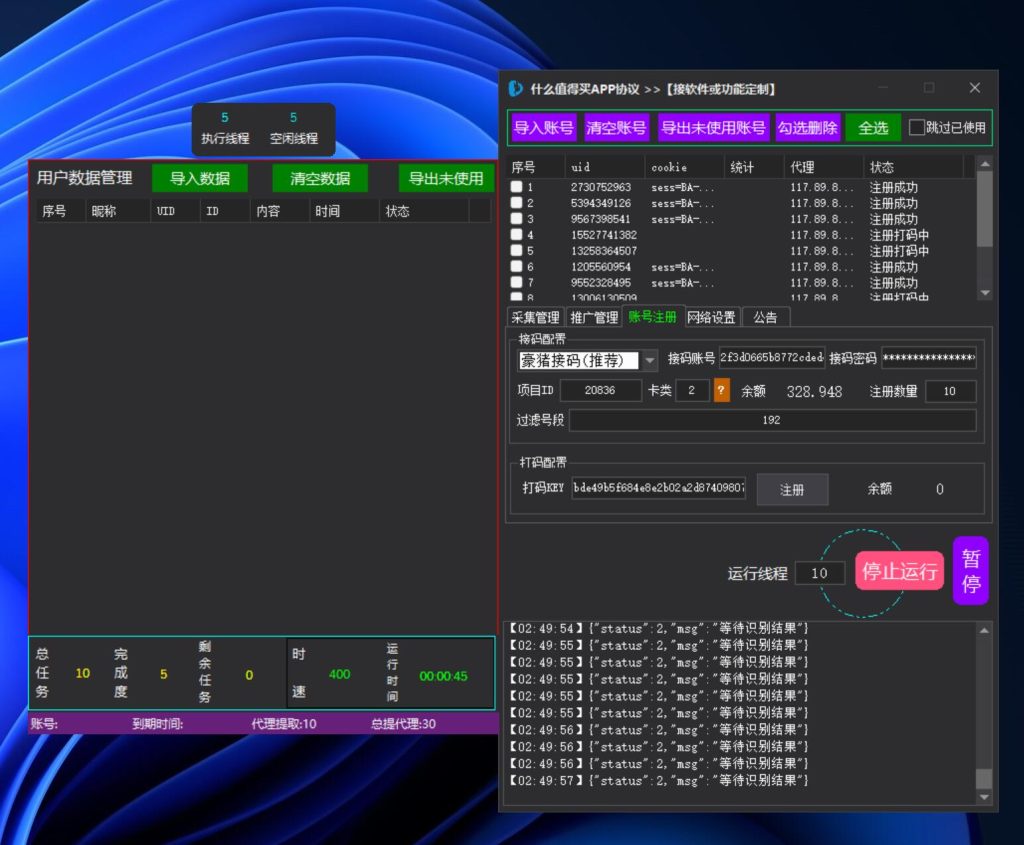Select the checkbox for row 6 account

(516, 267)
